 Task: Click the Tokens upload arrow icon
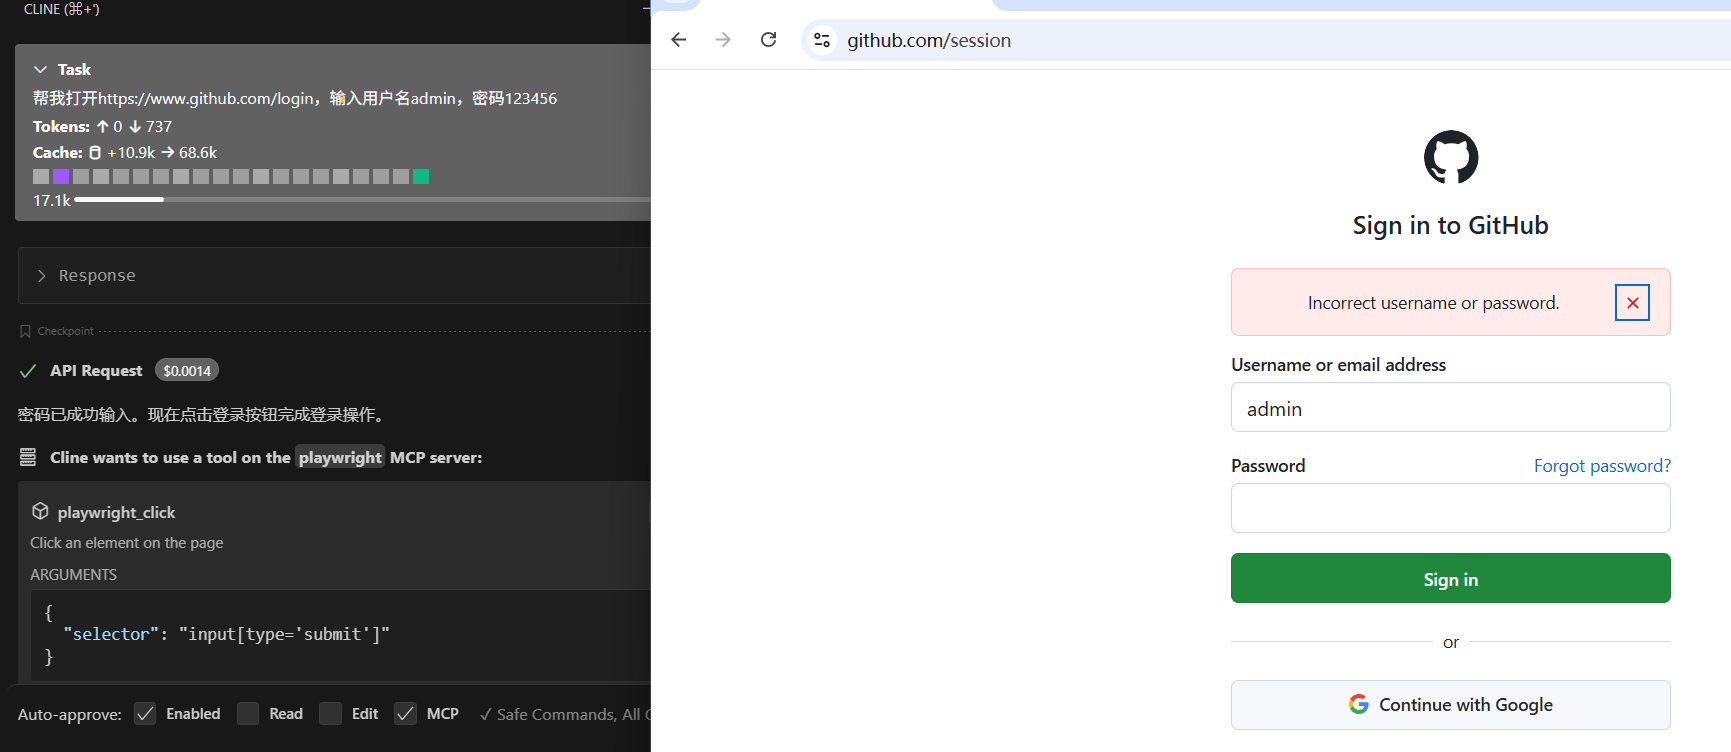pyautogui.click(x=102, y=127)
